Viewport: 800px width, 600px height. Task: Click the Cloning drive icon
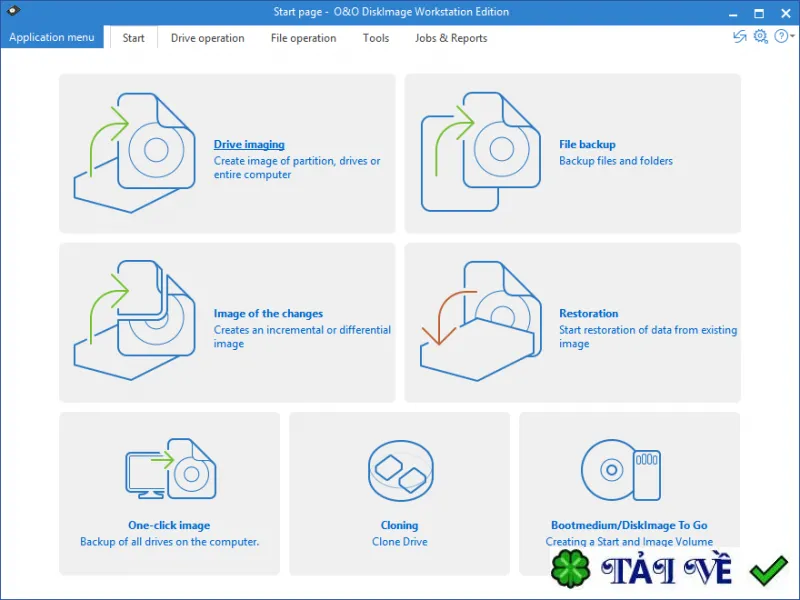tap(401, 470)
